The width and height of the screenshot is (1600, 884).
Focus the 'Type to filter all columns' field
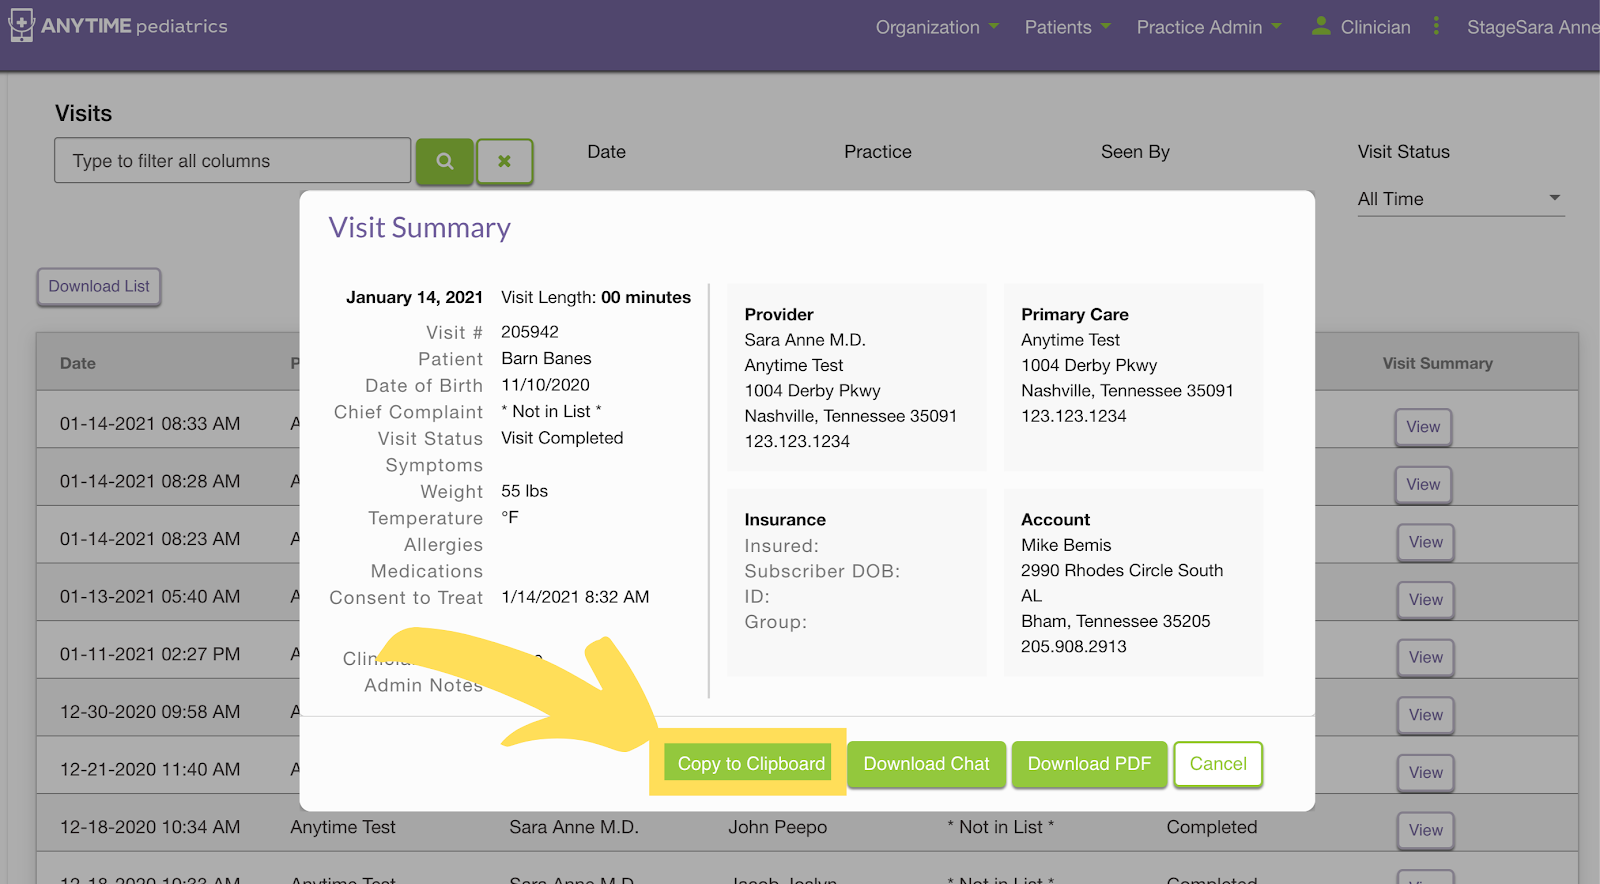[x=232, y=161]
